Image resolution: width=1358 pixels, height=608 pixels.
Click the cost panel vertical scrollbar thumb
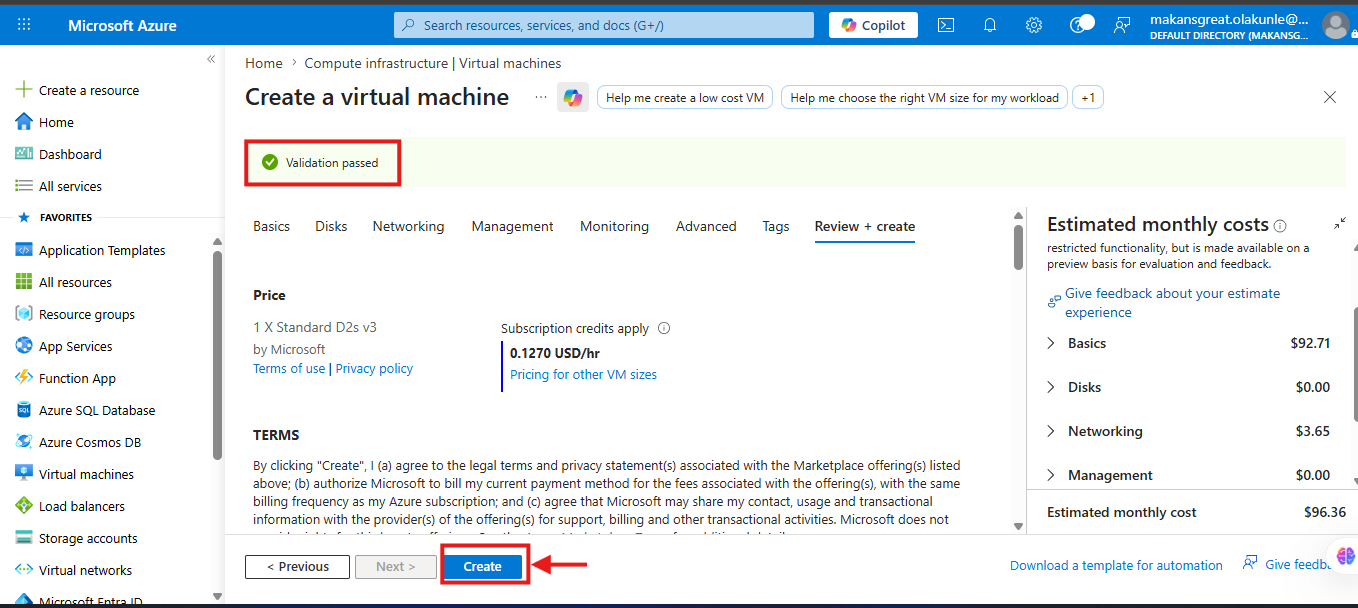1354,366
